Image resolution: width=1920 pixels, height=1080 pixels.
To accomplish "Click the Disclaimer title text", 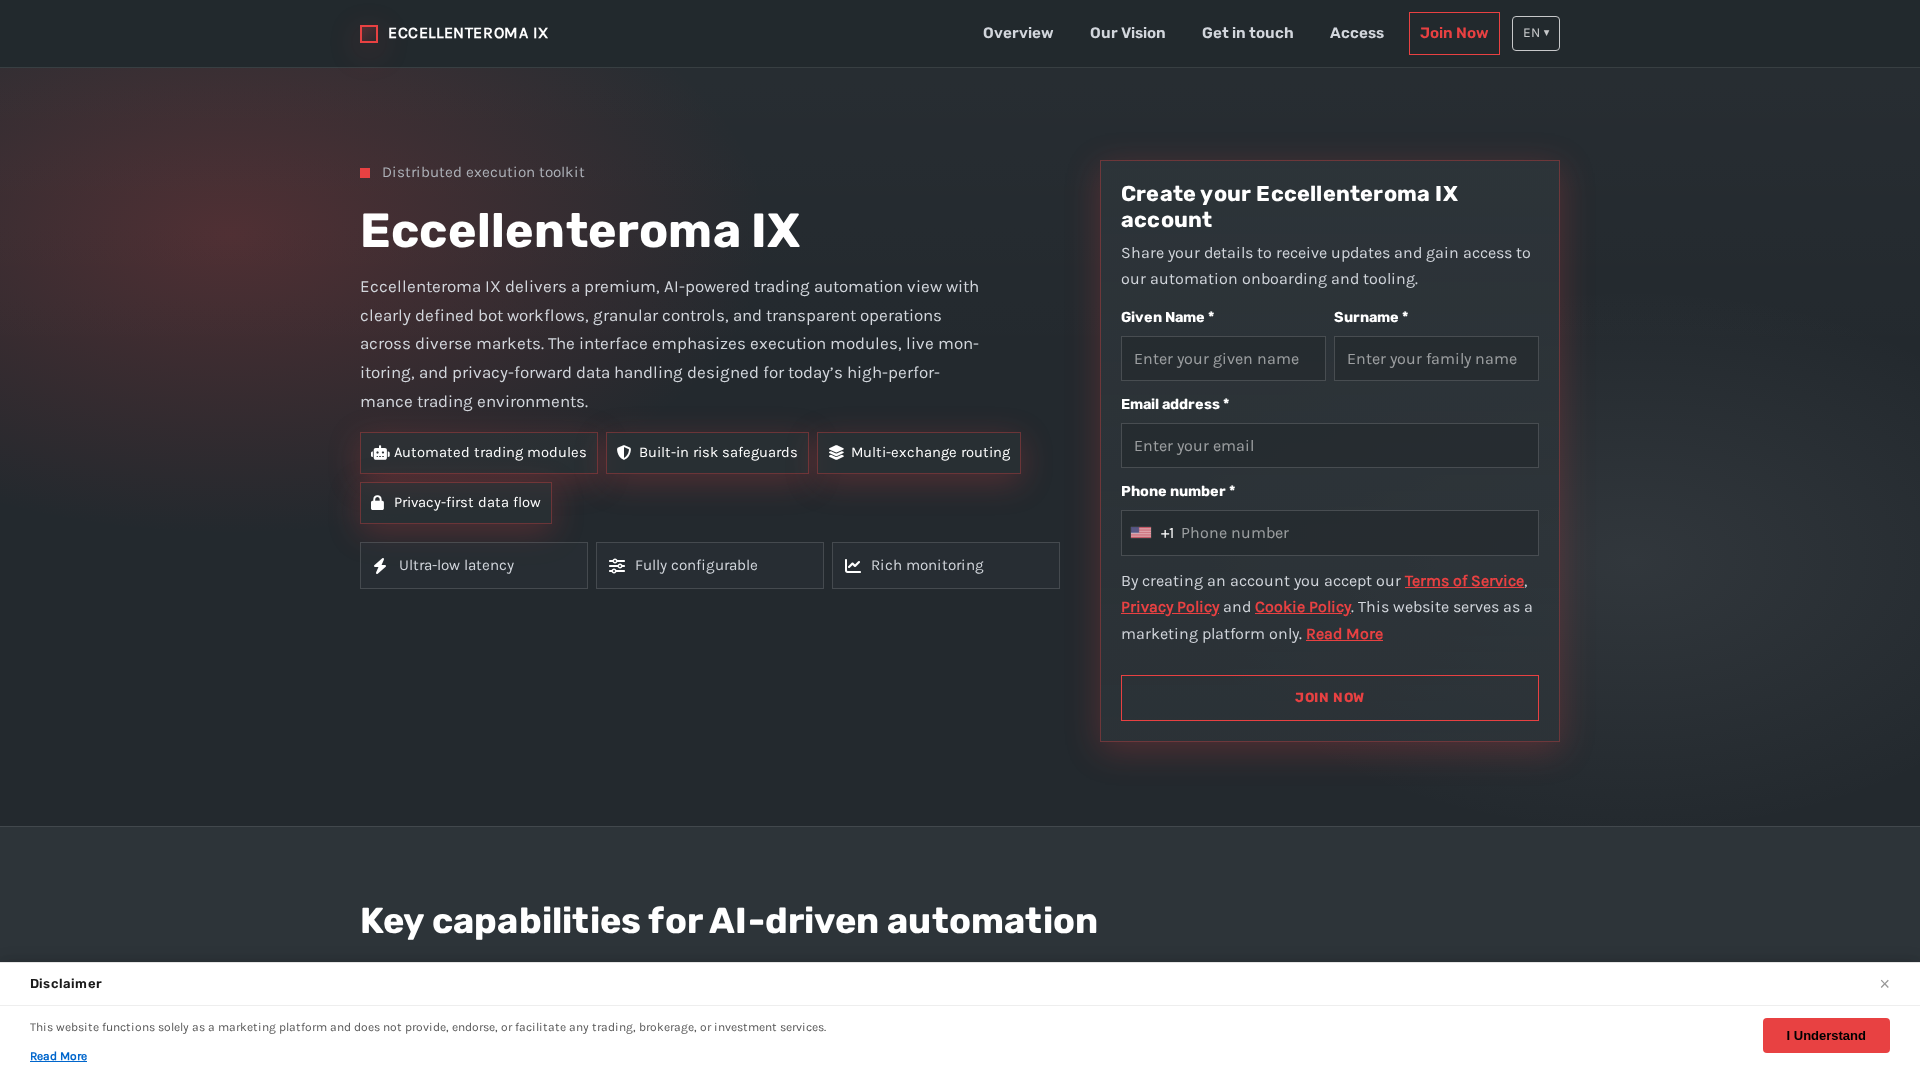I will click(x=66, y=984).
